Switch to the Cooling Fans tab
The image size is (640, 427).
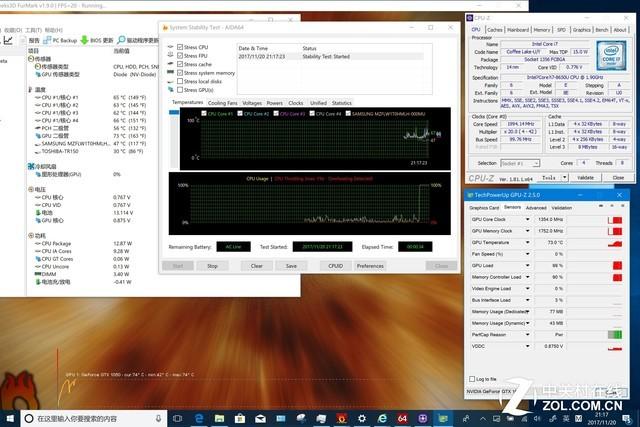223,102
